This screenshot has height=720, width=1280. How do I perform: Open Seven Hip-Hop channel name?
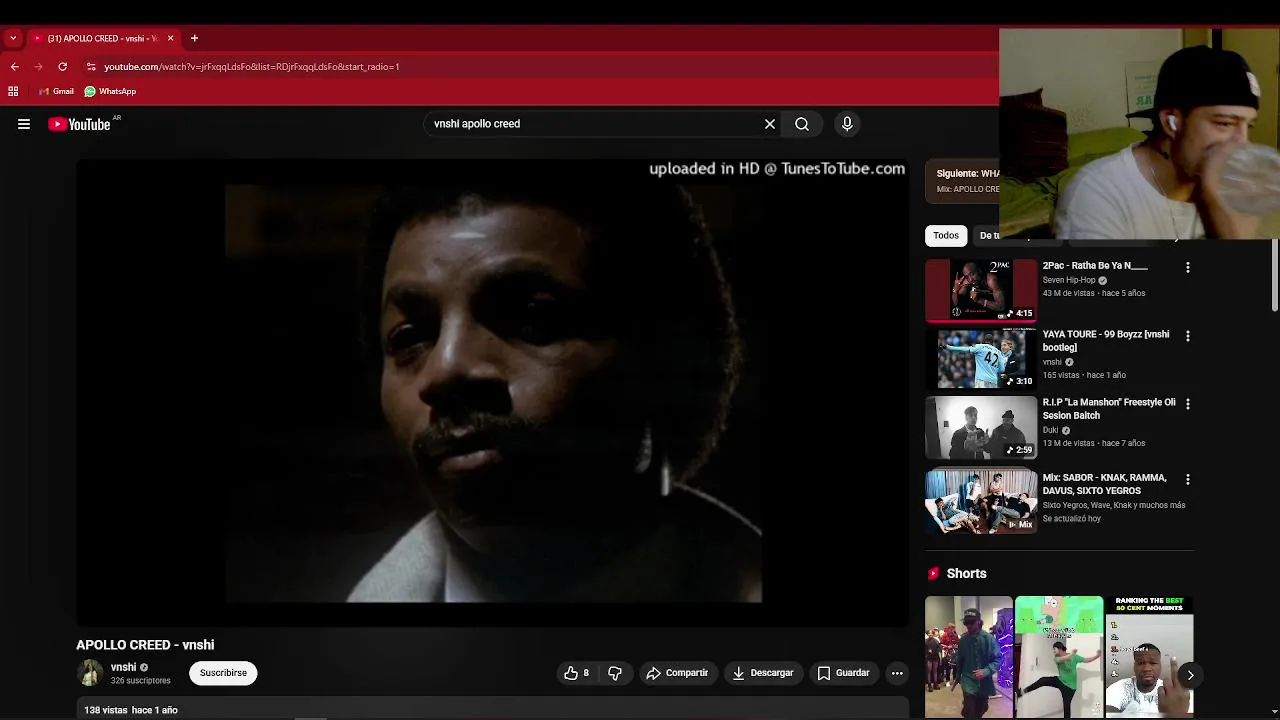[1069, 280]
